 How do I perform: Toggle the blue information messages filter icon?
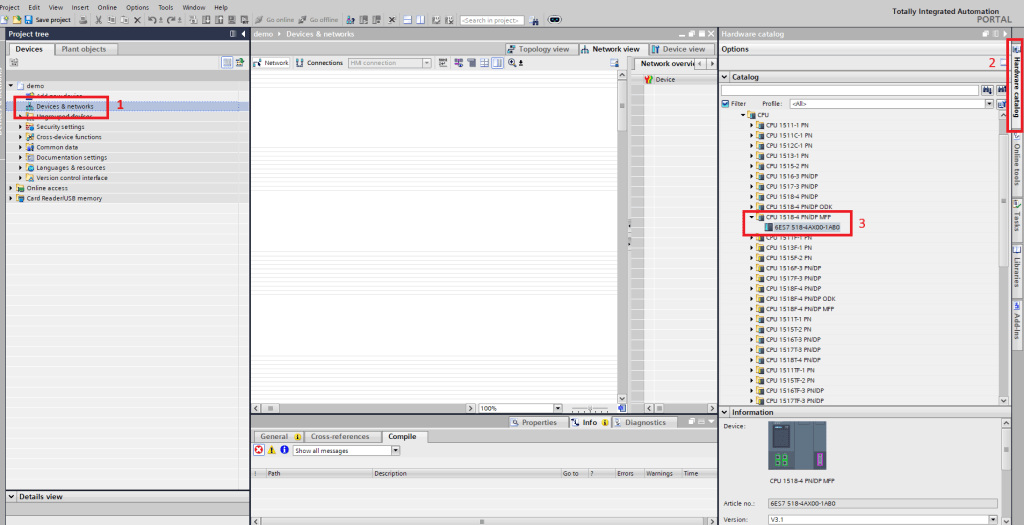coord(284,450)
